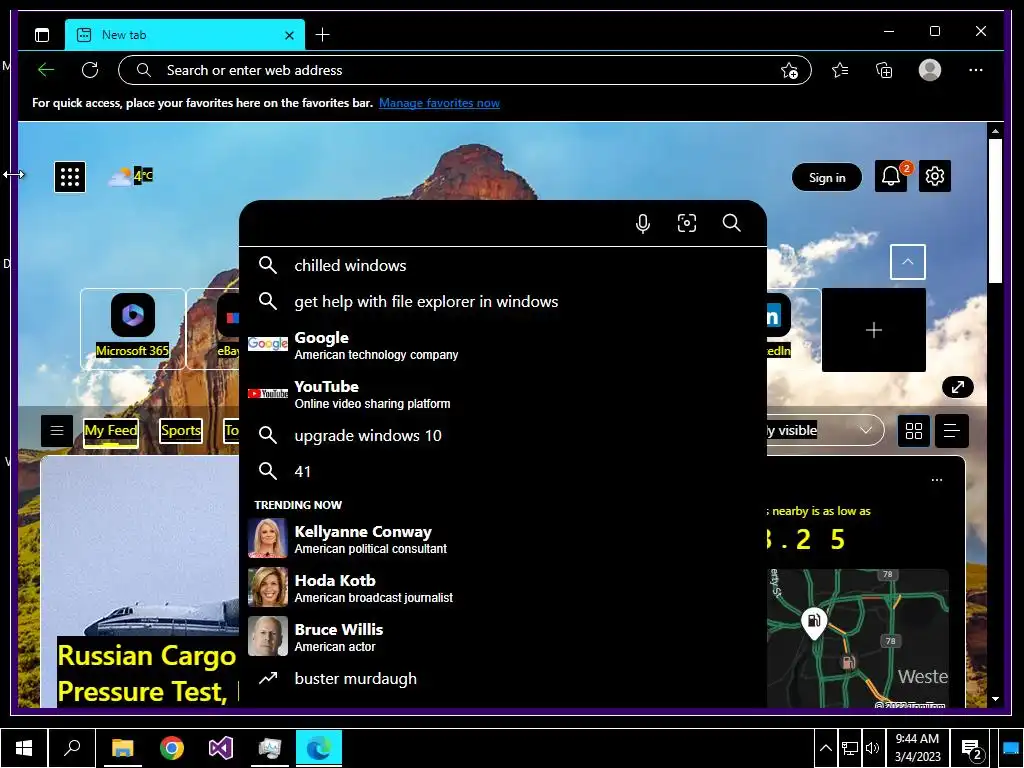Click the Sign in button
The width and height of the screenshot is (1024, 768).
[x=827, y=177]
